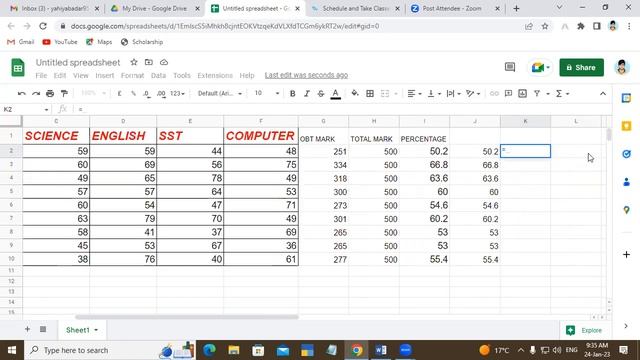View cloud document status icon
The image size is (640, 360).
(x=164, y=62)
